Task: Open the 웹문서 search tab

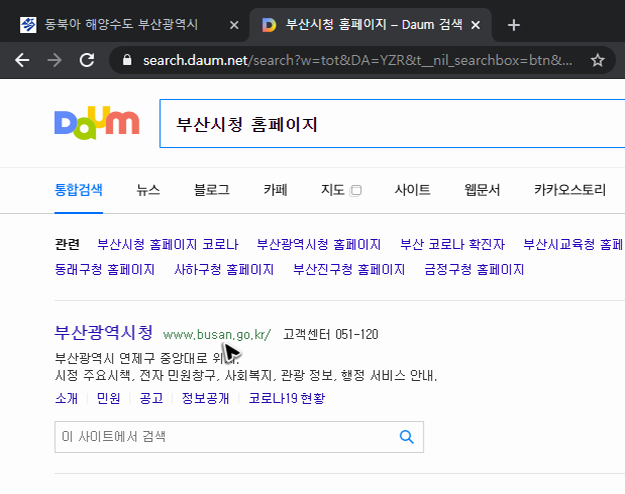Action: 482,190
